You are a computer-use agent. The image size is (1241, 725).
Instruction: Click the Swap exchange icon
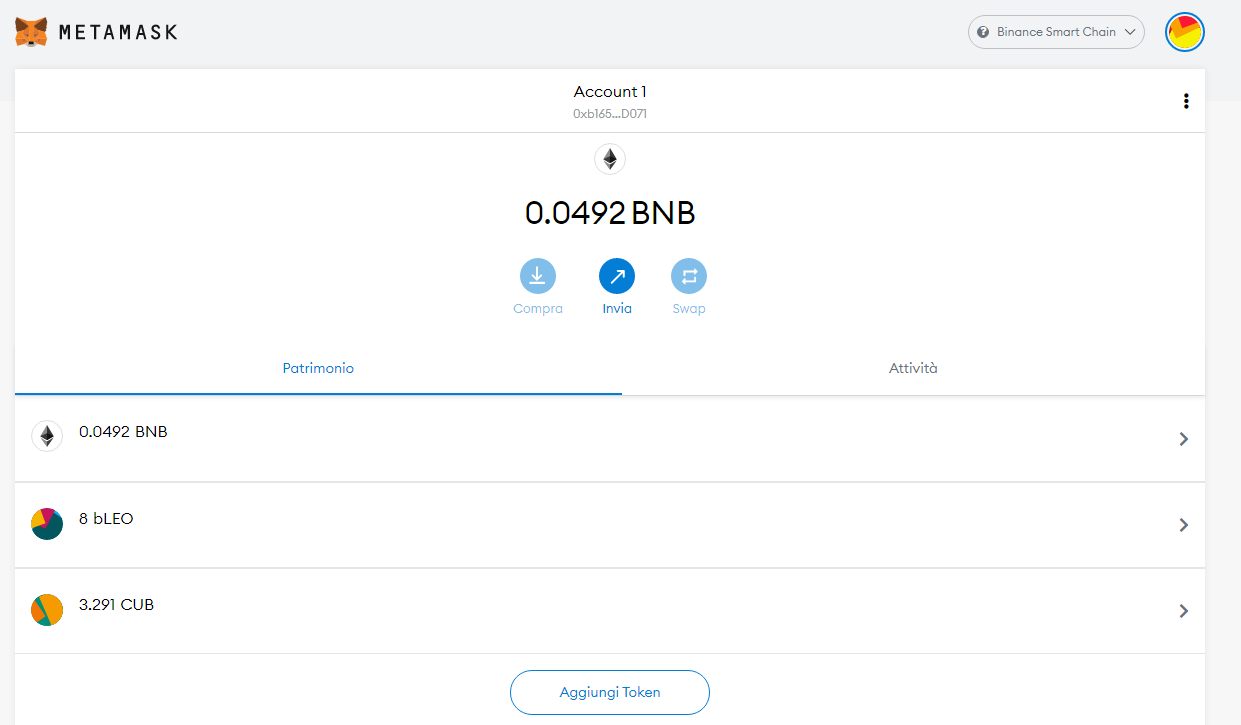point(689,276)
